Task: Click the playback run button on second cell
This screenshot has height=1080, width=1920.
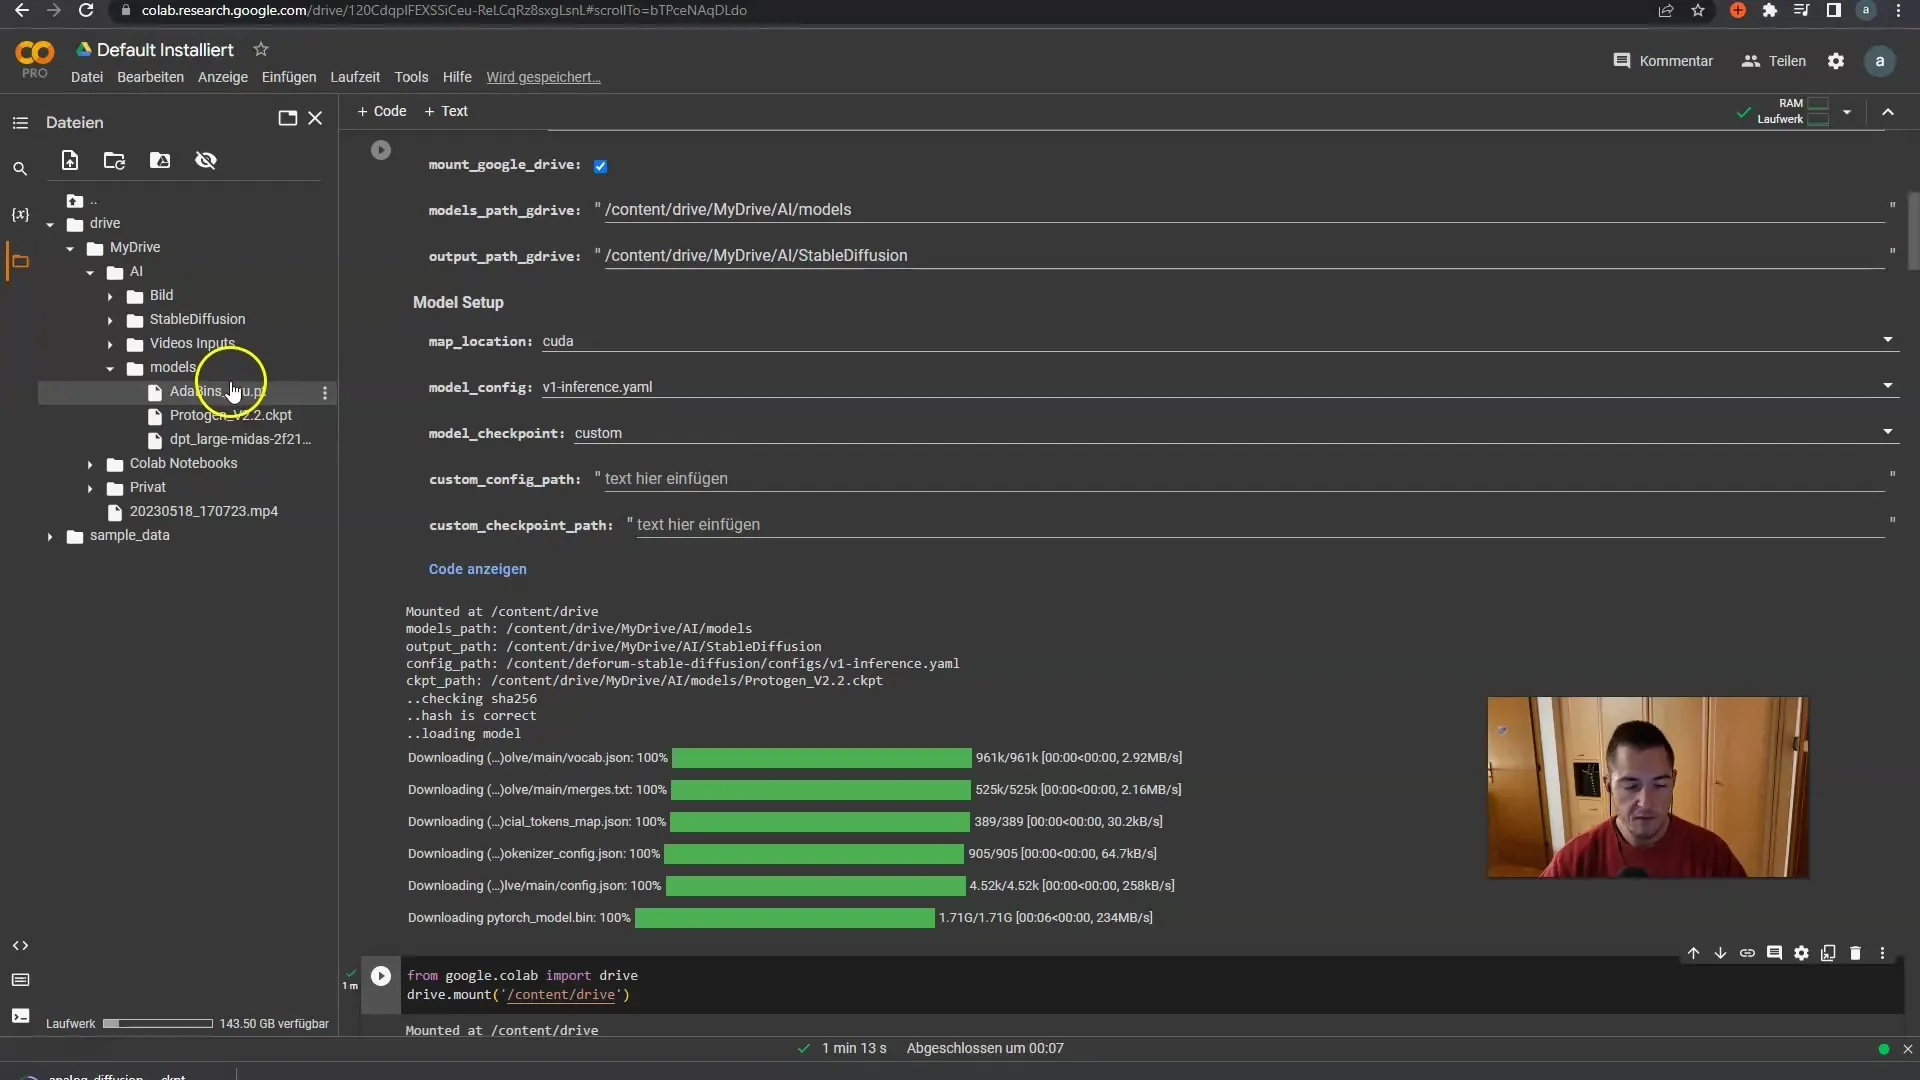Action: [x=381, y=976]
